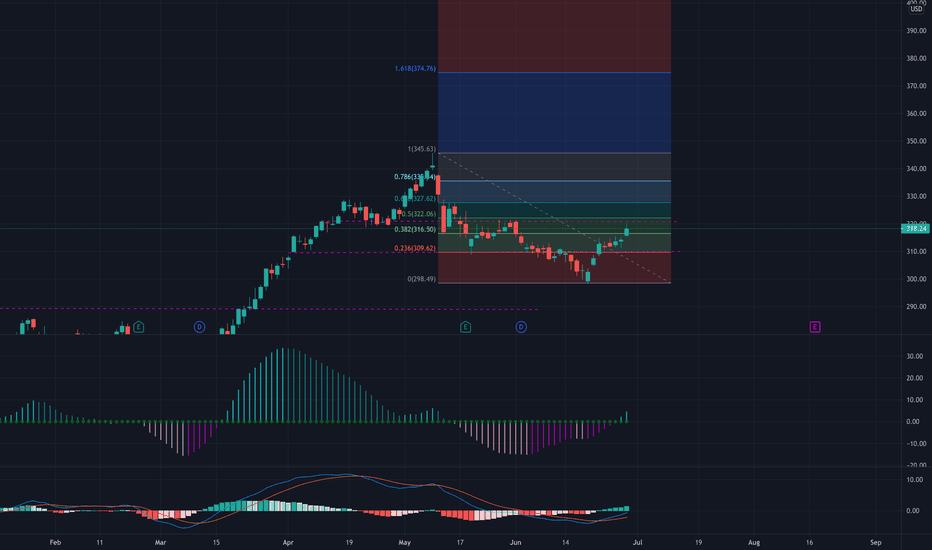Click 330.00 on the price axis
The image size is (932, 550).
click(916, 196)
